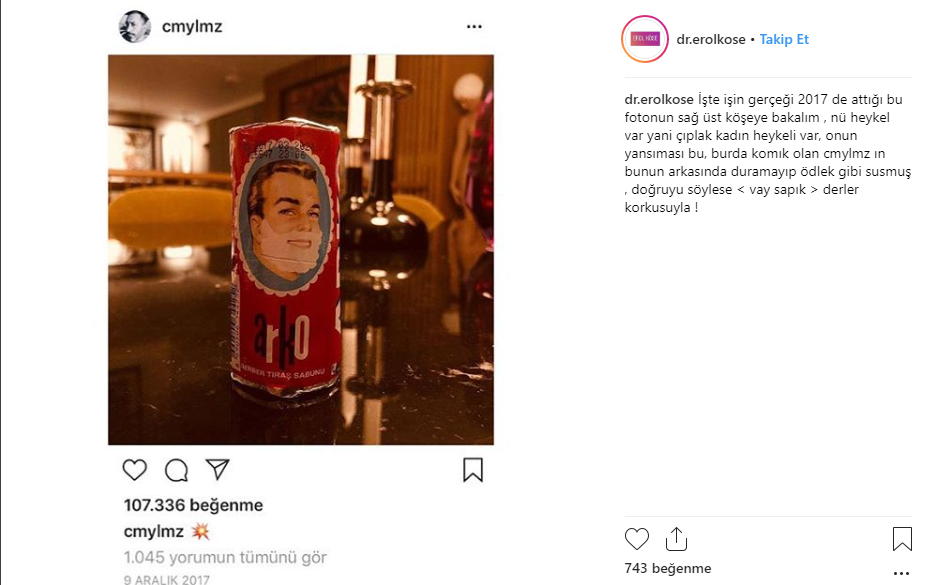
Task: Like the cmylmz post with the heart icon
Action: (134, 469)
